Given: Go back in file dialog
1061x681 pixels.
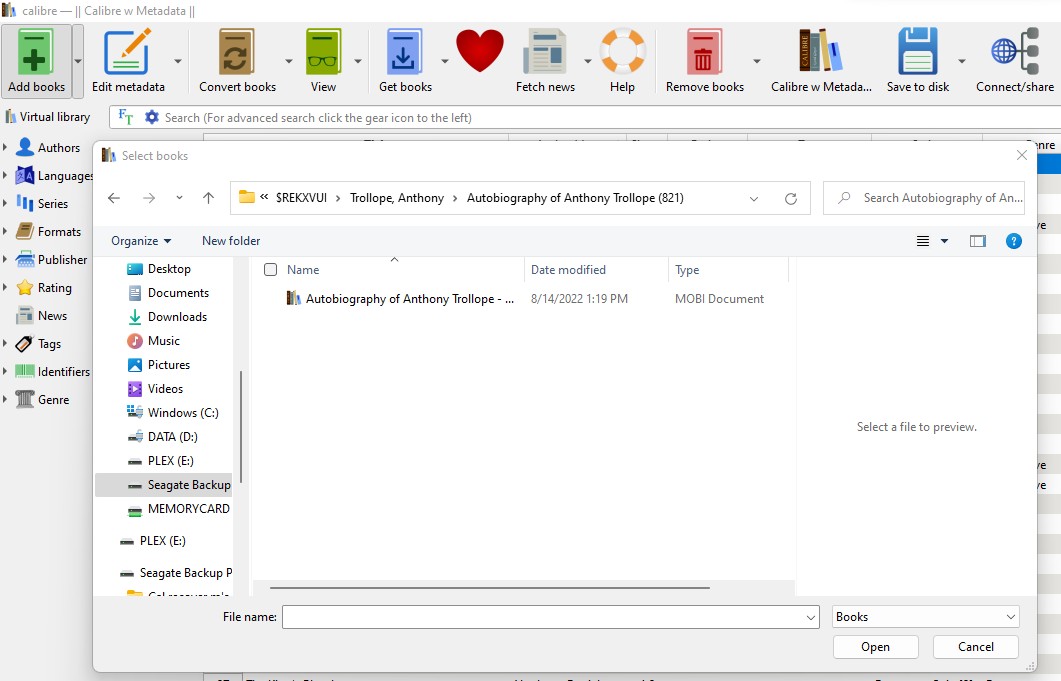Looking at the screenshot, I should tap(114, 198).
